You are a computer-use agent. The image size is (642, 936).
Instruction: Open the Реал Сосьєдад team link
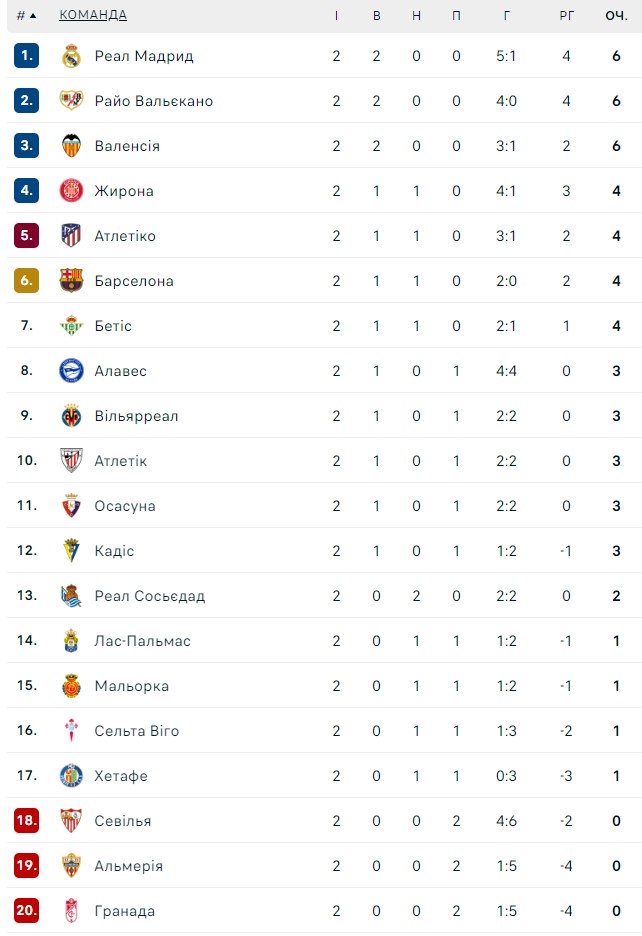point(150,596)
